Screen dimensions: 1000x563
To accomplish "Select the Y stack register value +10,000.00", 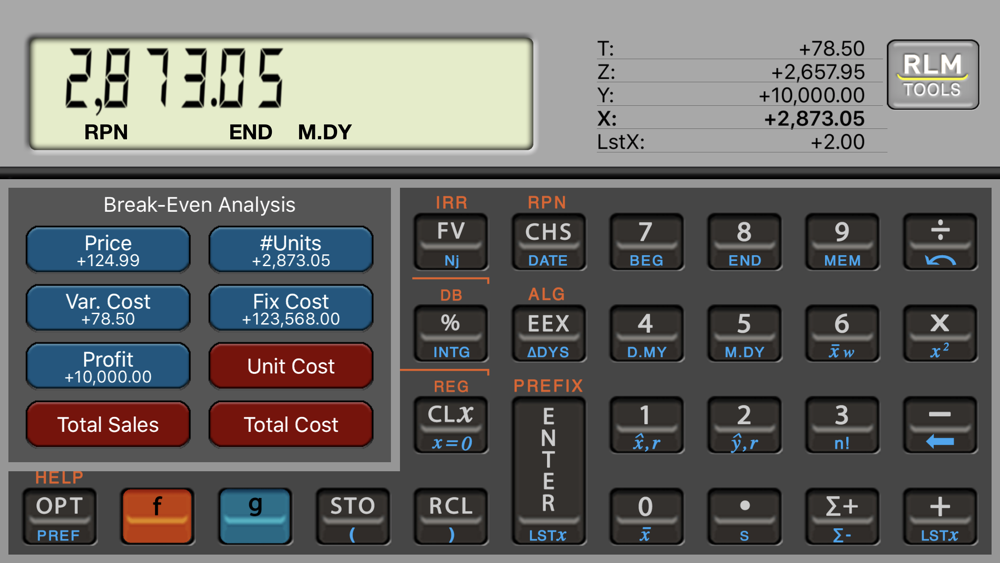I will click(811, 95).
